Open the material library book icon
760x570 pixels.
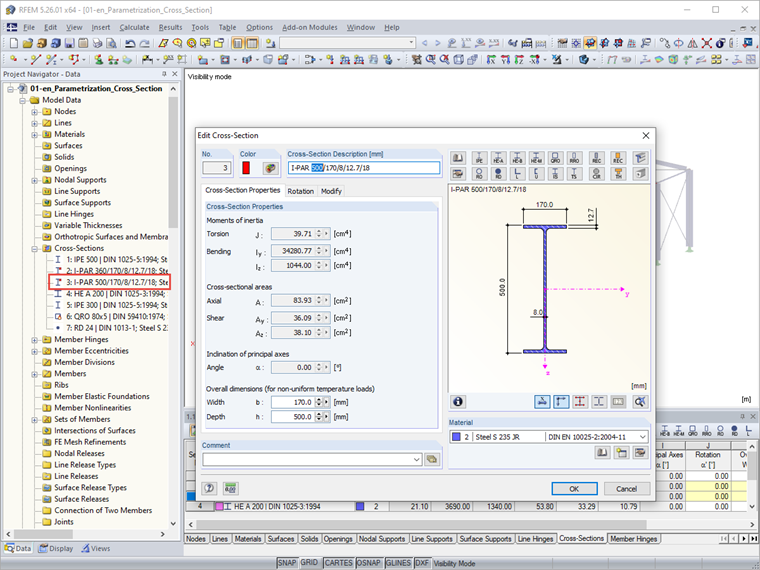point(603,453)
